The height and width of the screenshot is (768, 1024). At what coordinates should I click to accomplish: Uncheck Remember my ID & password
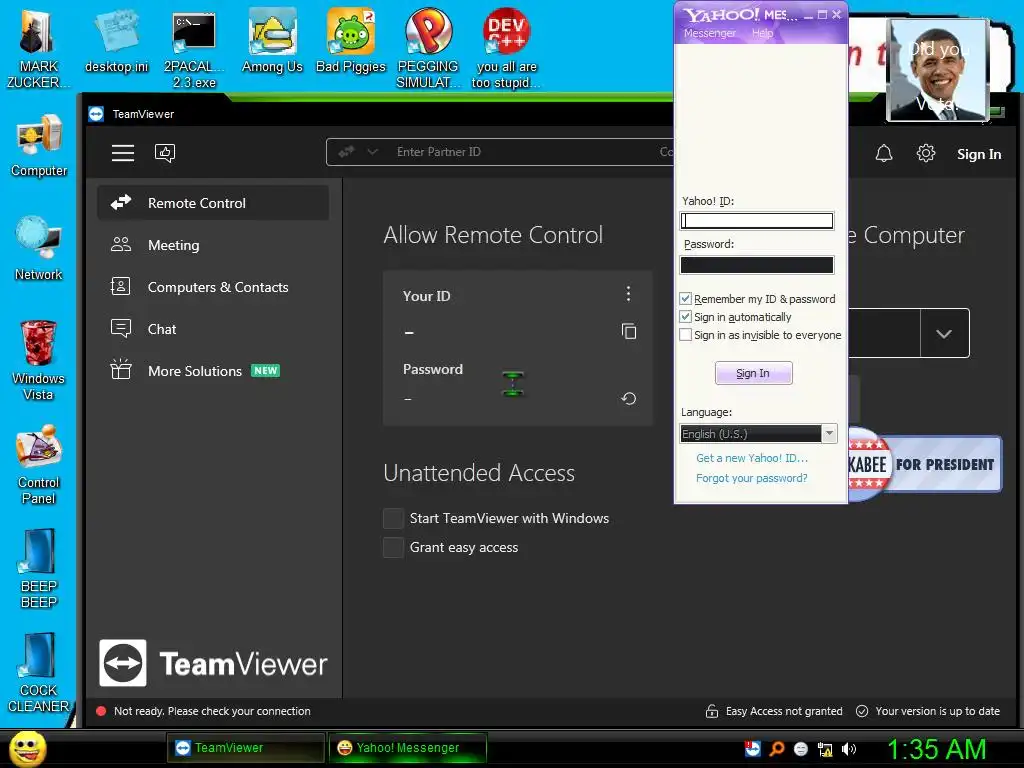pos(685,298)
